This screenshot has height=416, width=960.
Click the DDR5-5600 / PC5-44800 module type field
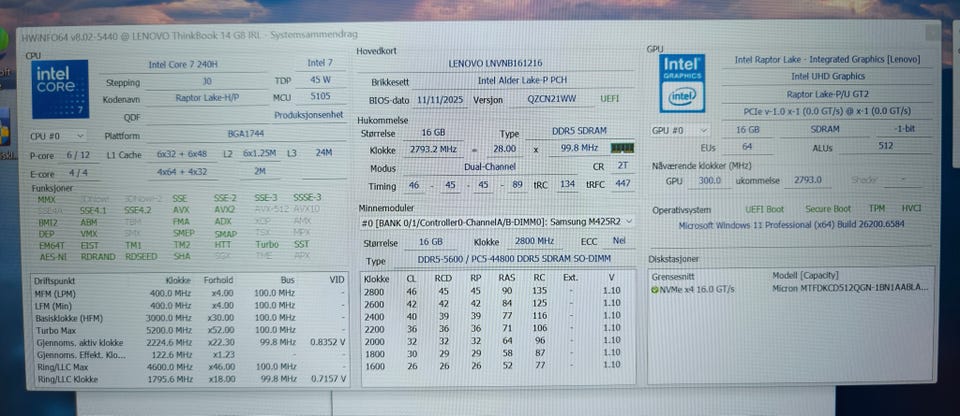(514, 260)
